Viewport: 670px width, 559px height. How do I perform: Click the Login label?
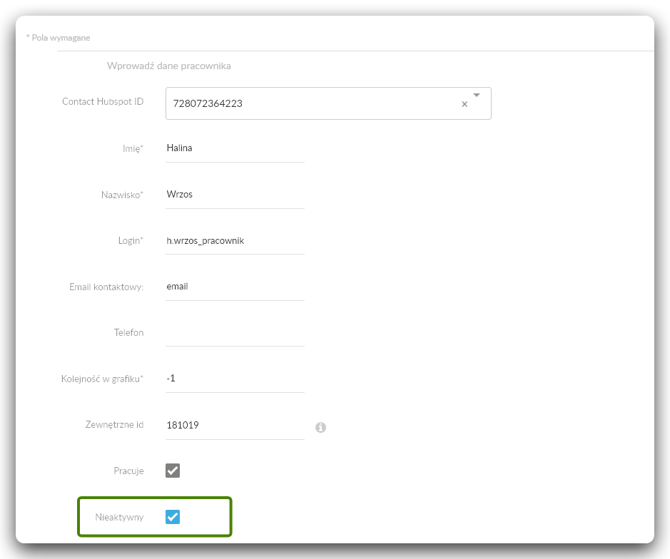(x=131, y=241)
